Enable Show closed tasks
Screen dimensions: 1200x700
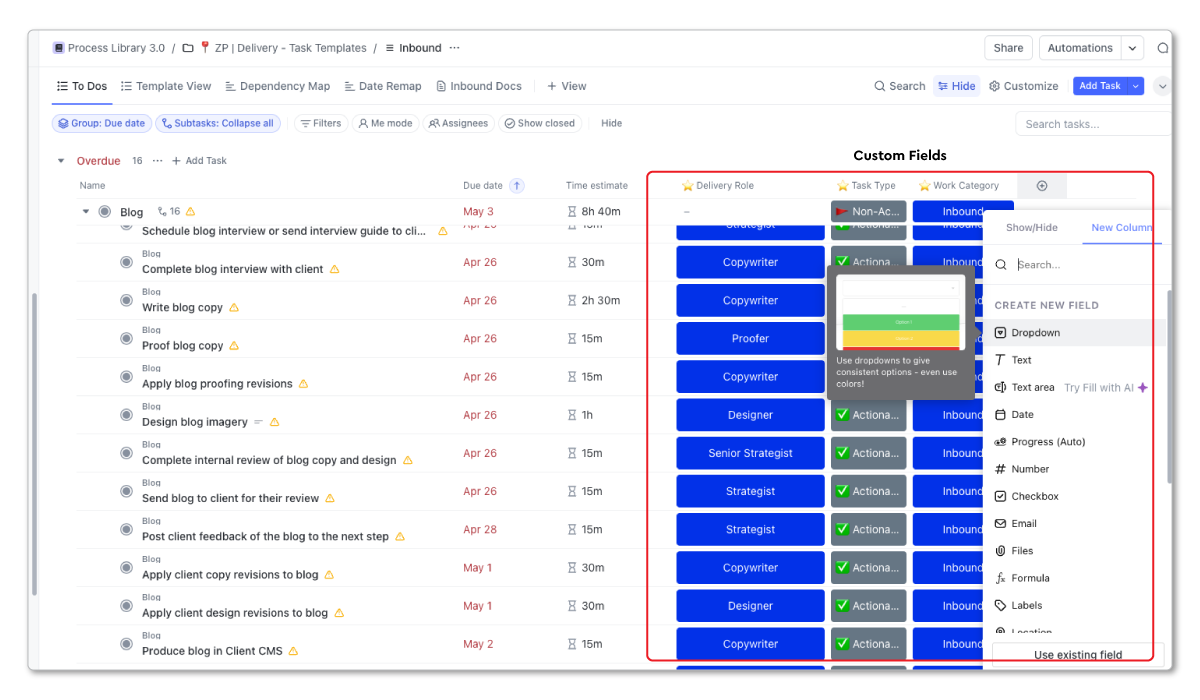tap(540, 122)
